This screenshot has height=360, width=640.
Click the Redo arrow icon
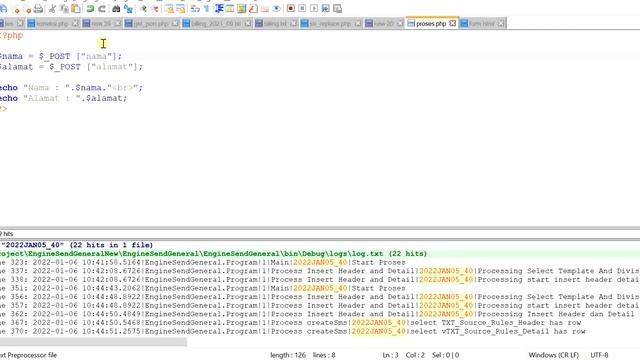(102, 9)
